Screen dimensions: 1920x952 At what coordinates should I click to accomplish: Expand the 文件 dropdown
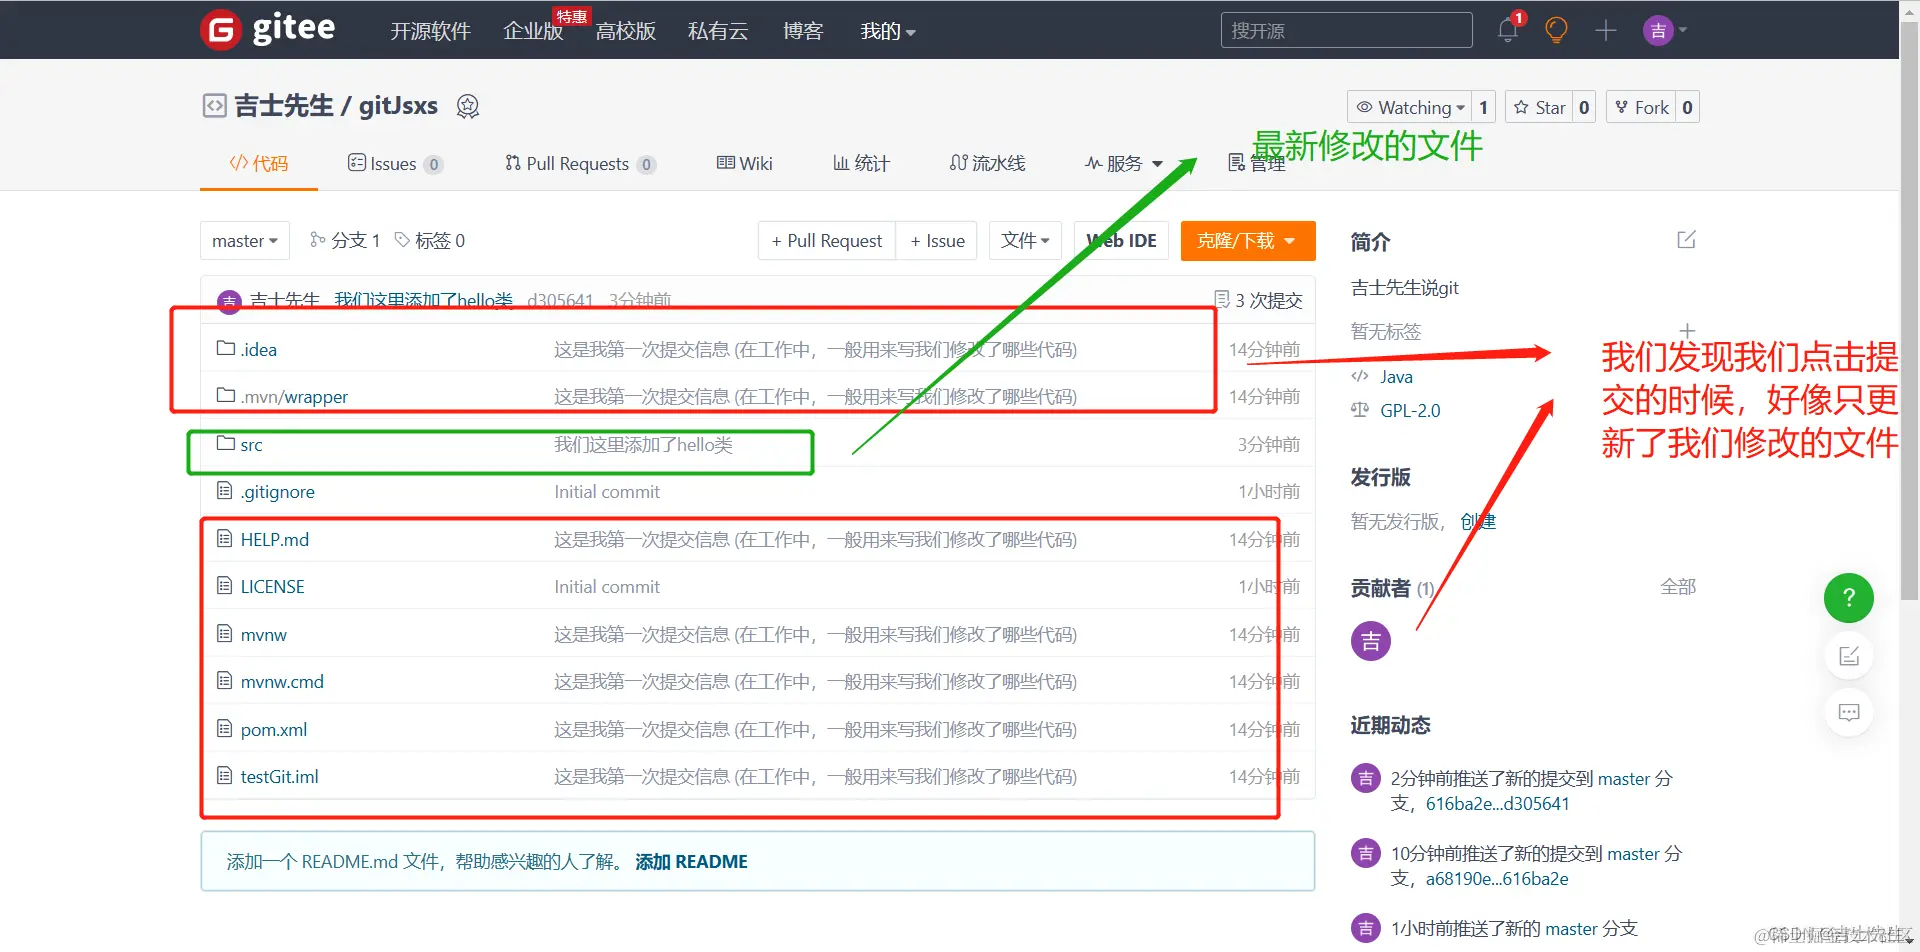(1025, 240)
